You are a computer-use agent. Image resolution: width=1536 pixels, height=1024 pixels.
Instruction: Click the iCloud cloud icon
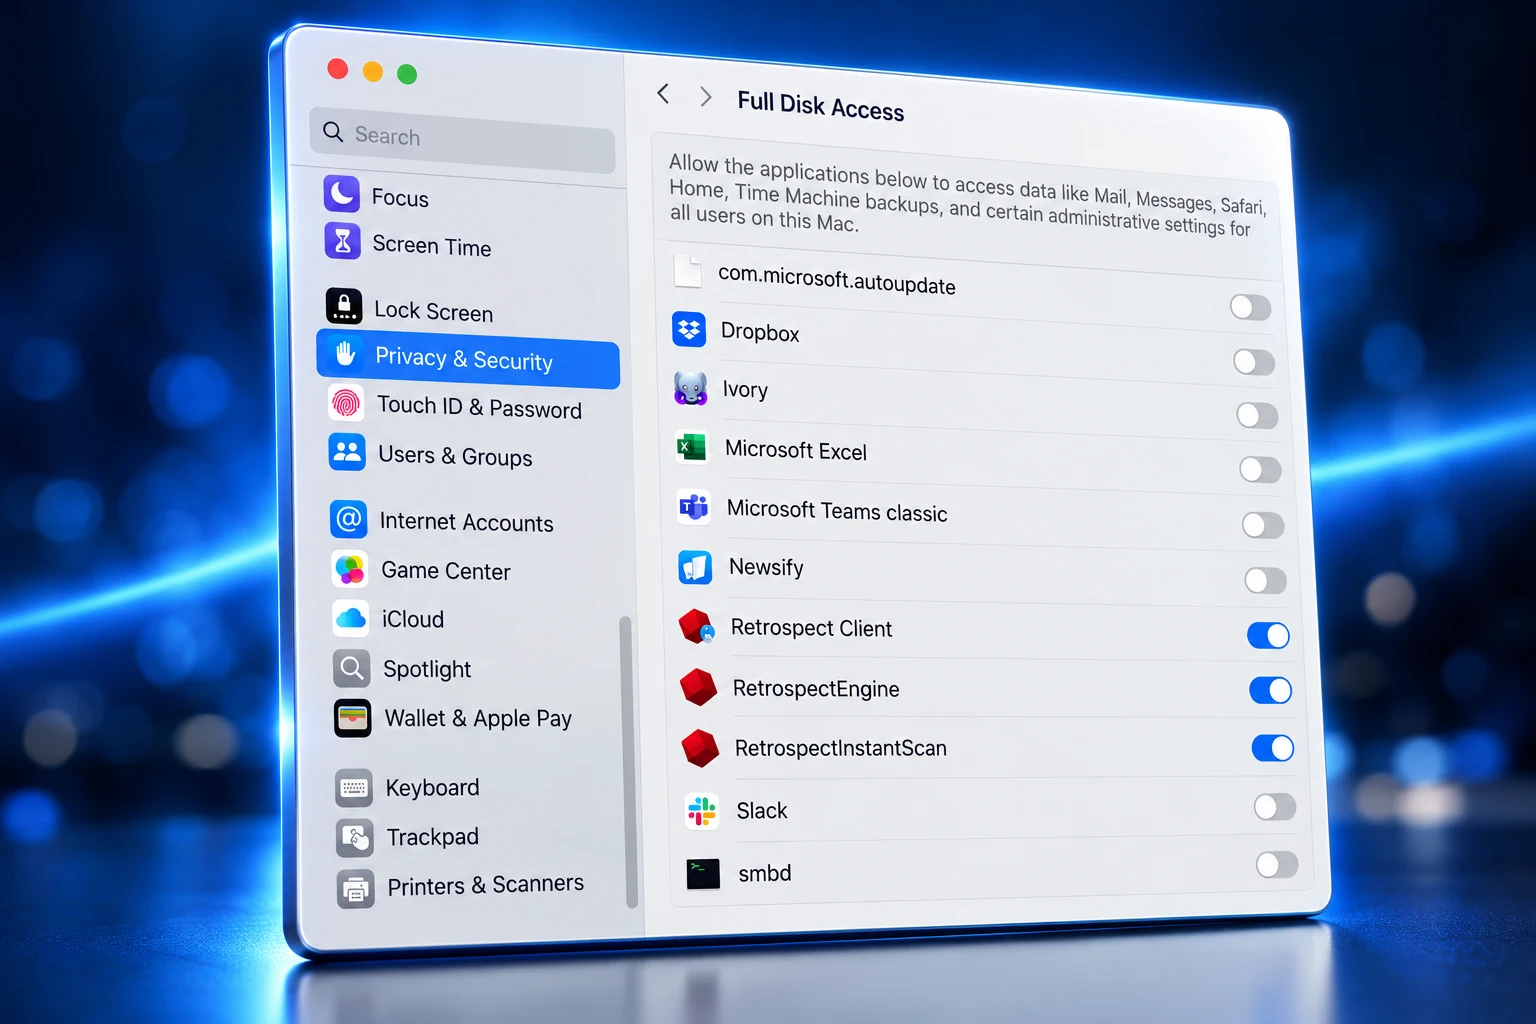pos(350,618)
